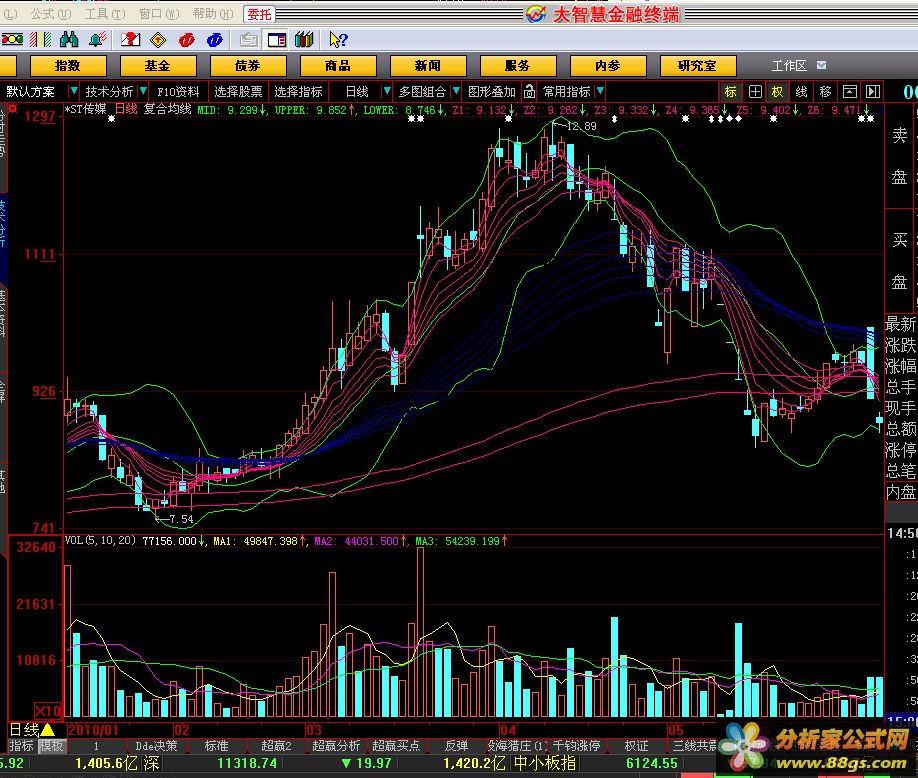Click the 选择指标 button

(299, 91)
